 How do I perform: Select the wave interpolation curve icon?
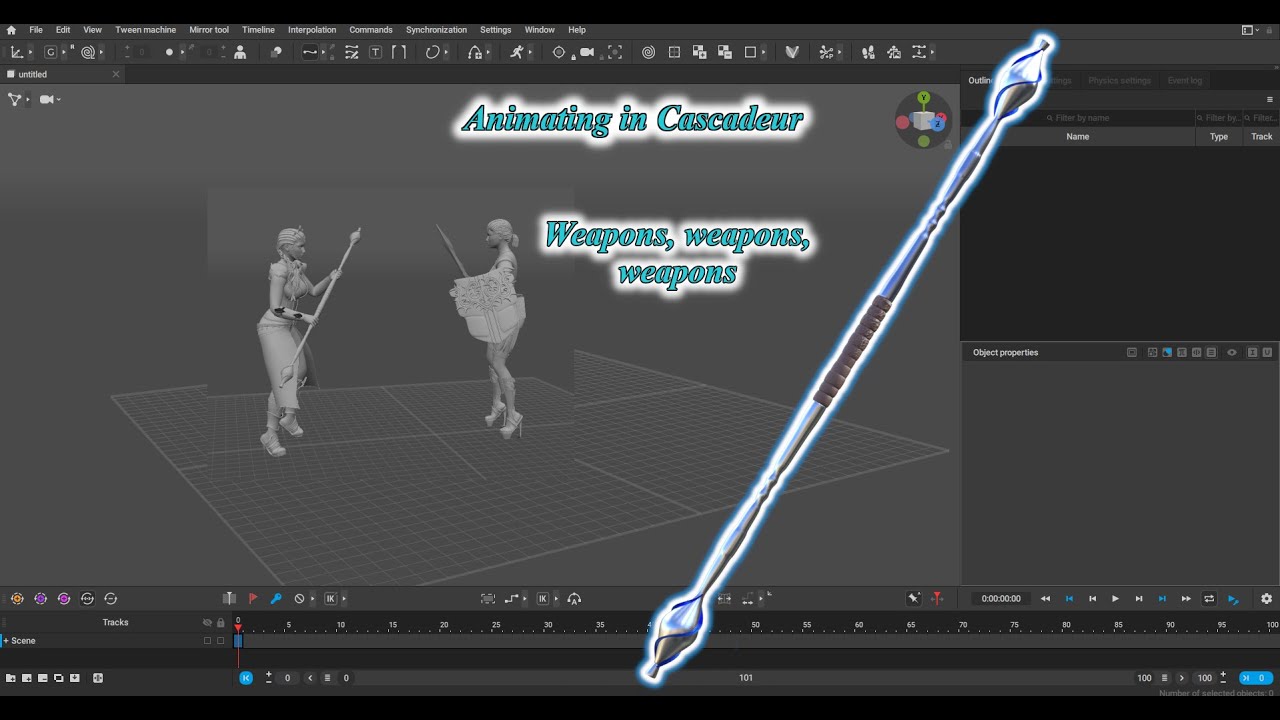pyautogui.click(x=310, y=52)
